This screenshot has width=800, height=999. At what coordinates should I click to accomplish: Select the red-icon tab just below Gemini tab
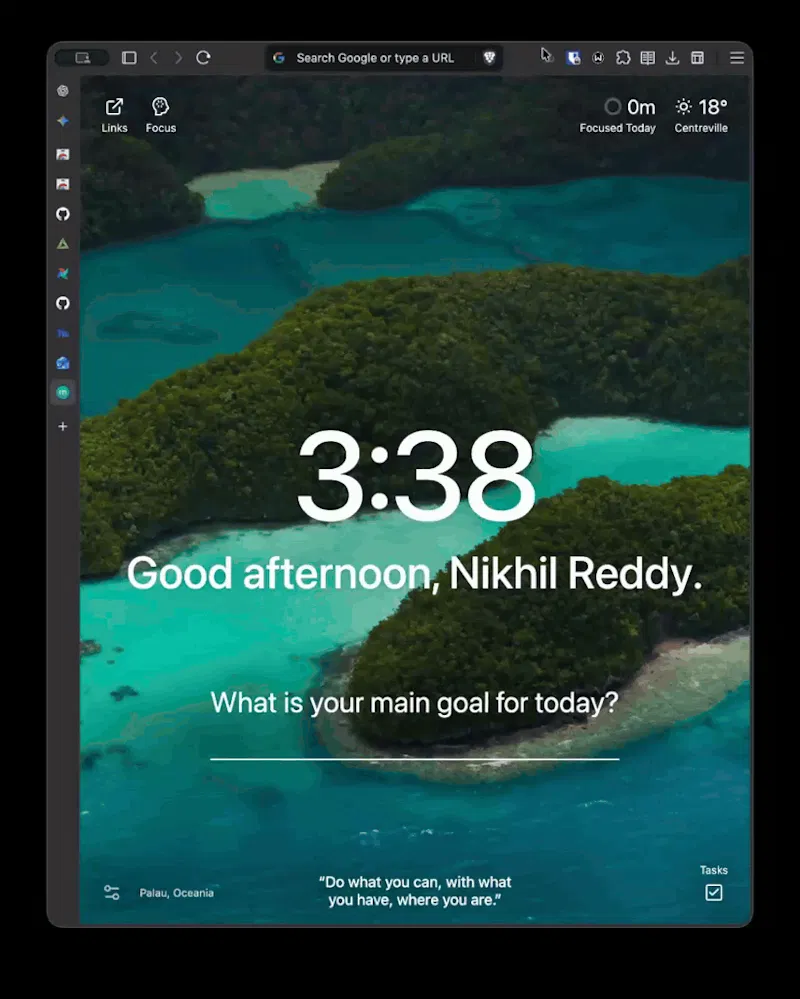click(x=62, y=154)
